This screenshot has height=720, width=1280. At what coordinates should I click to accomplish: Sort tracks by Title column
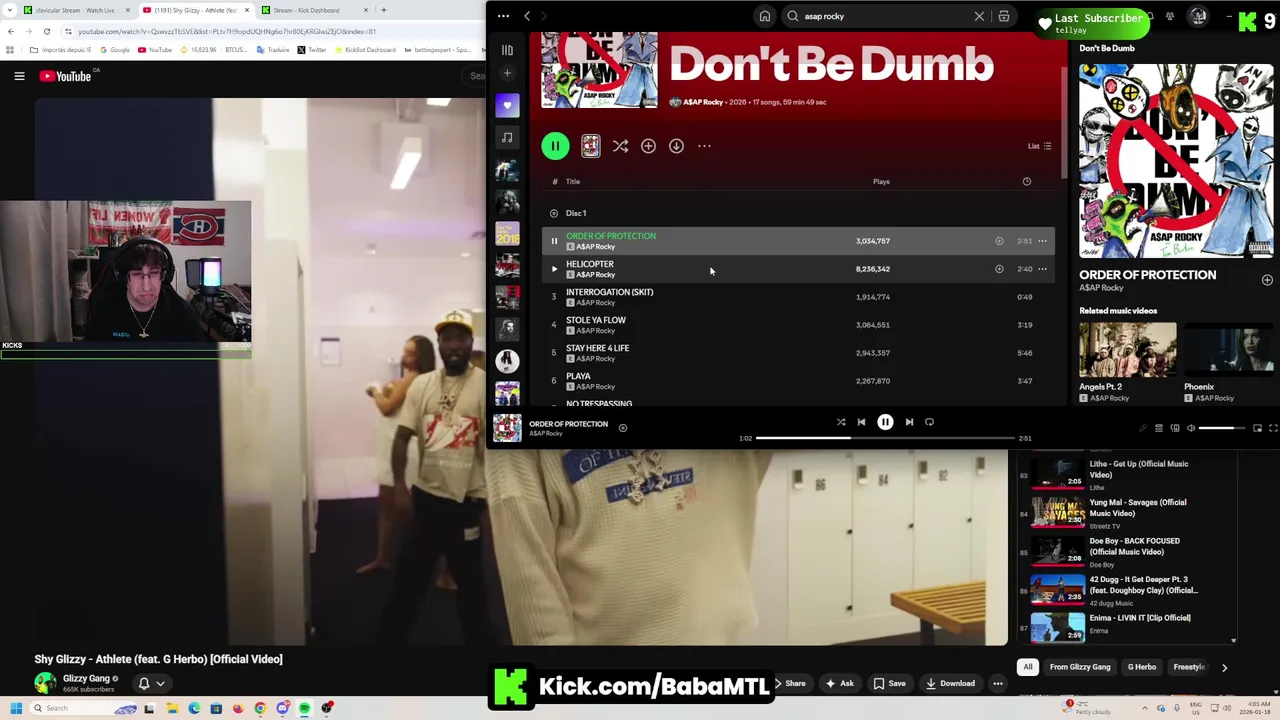(x=573, y=182)
